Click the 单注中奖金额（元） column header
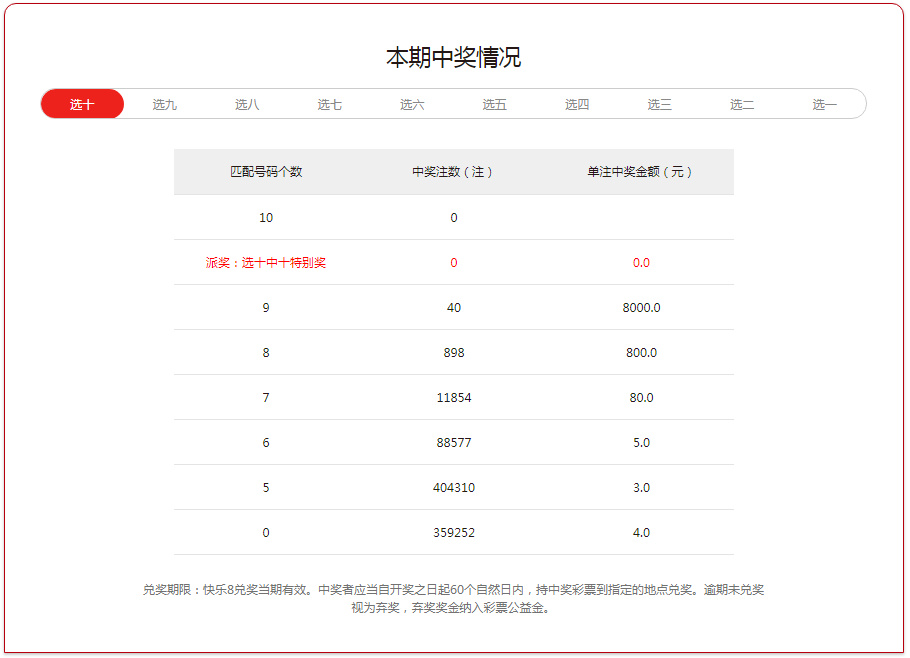 pos(640,172)
